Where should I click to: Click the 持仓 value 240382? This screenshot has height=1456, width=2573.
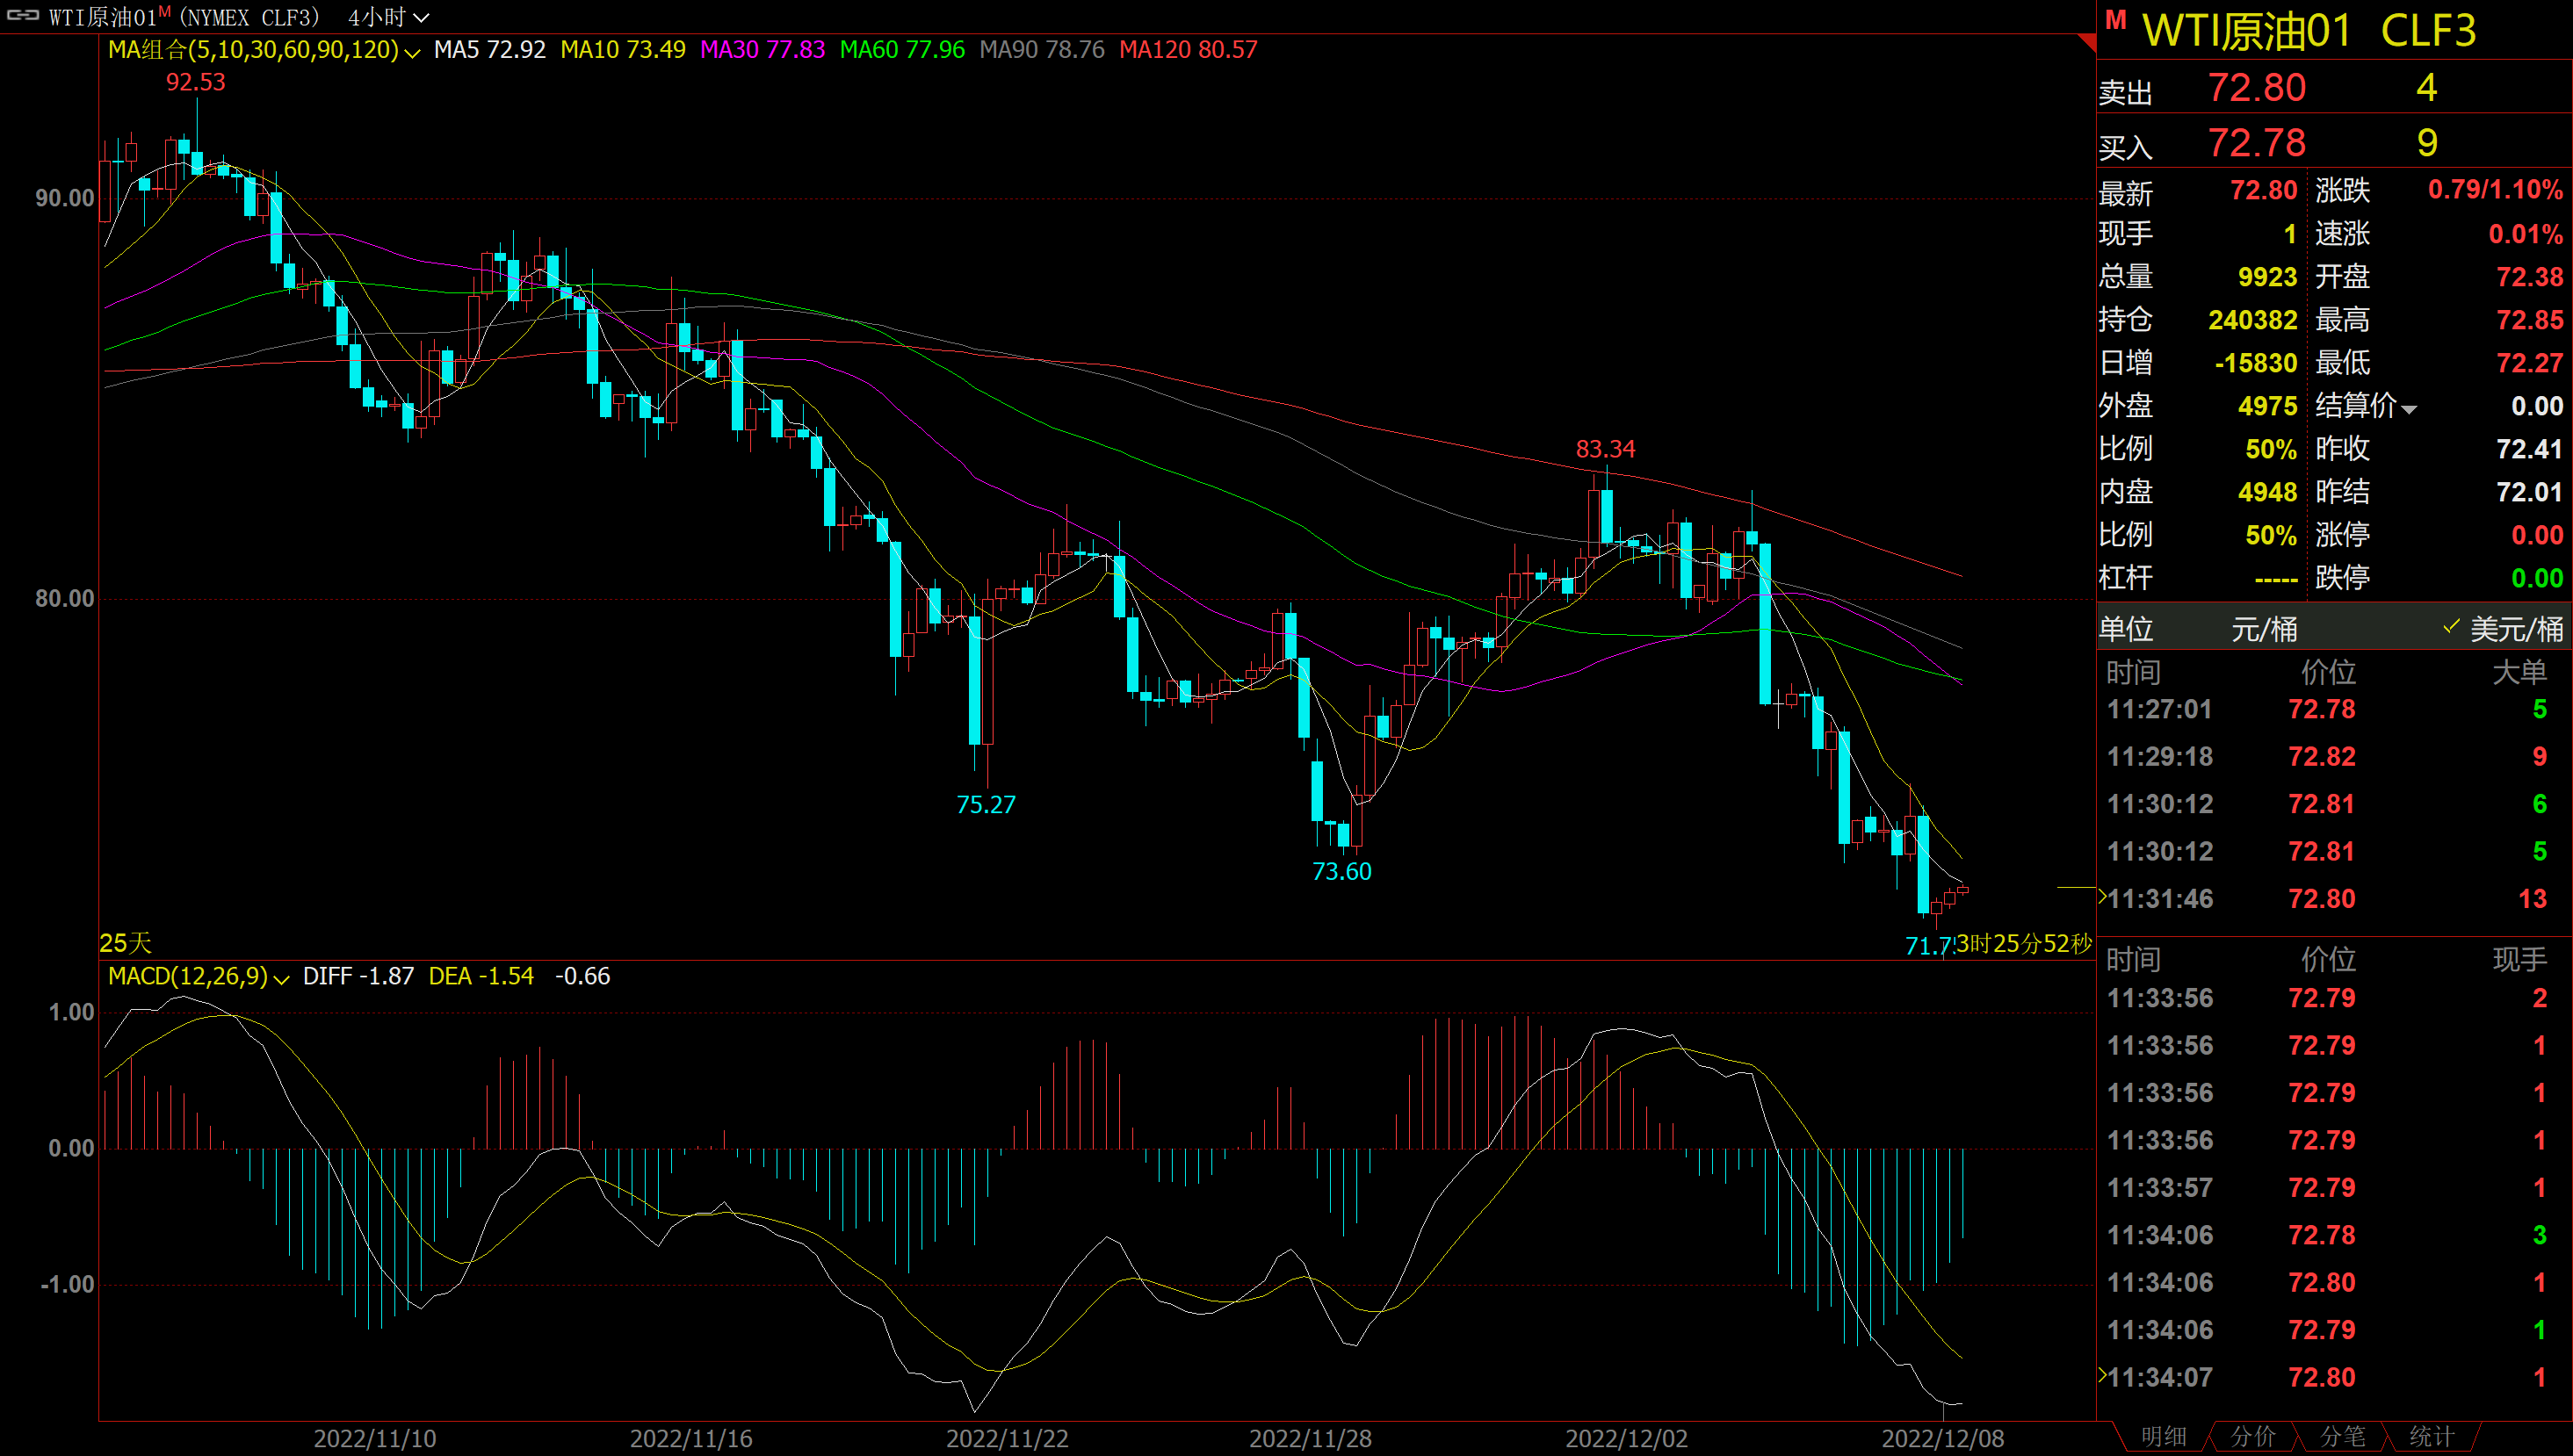click(x=2252, y=320)
